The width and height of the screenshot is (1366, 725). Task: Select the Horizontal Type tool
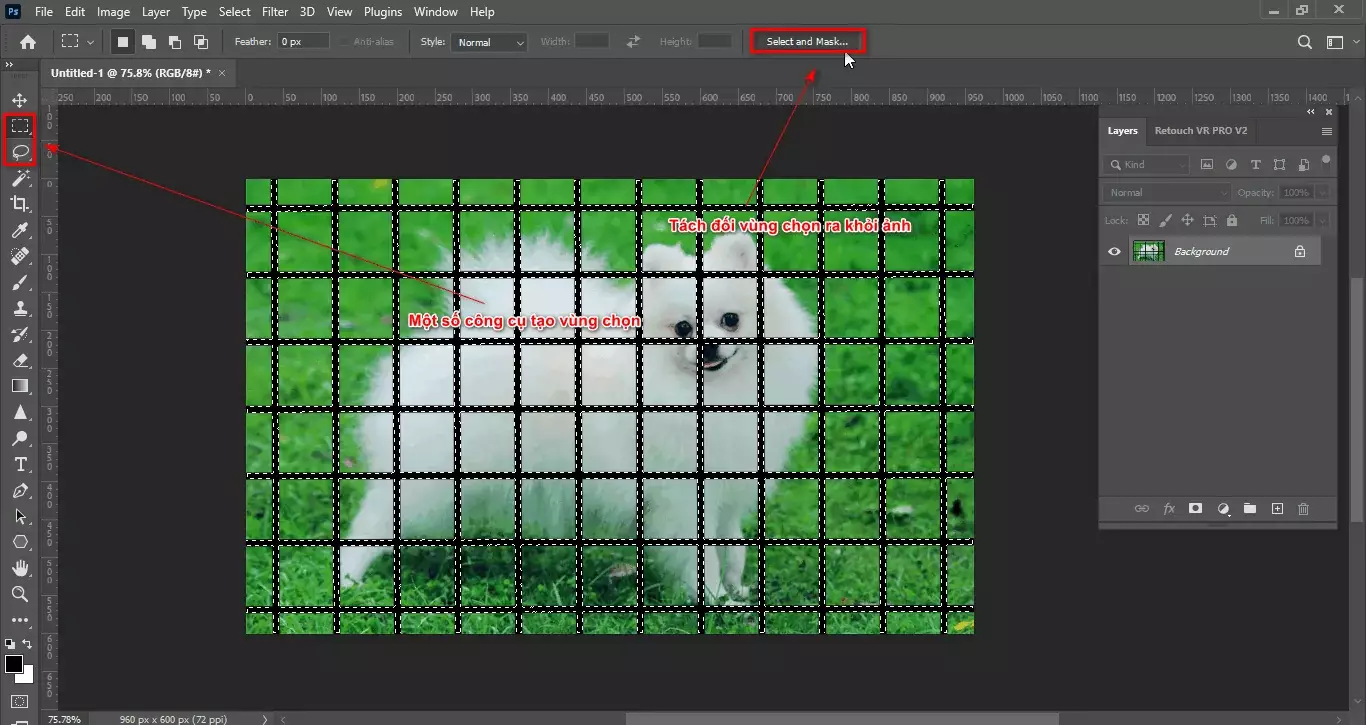click(x=20, y=464)
